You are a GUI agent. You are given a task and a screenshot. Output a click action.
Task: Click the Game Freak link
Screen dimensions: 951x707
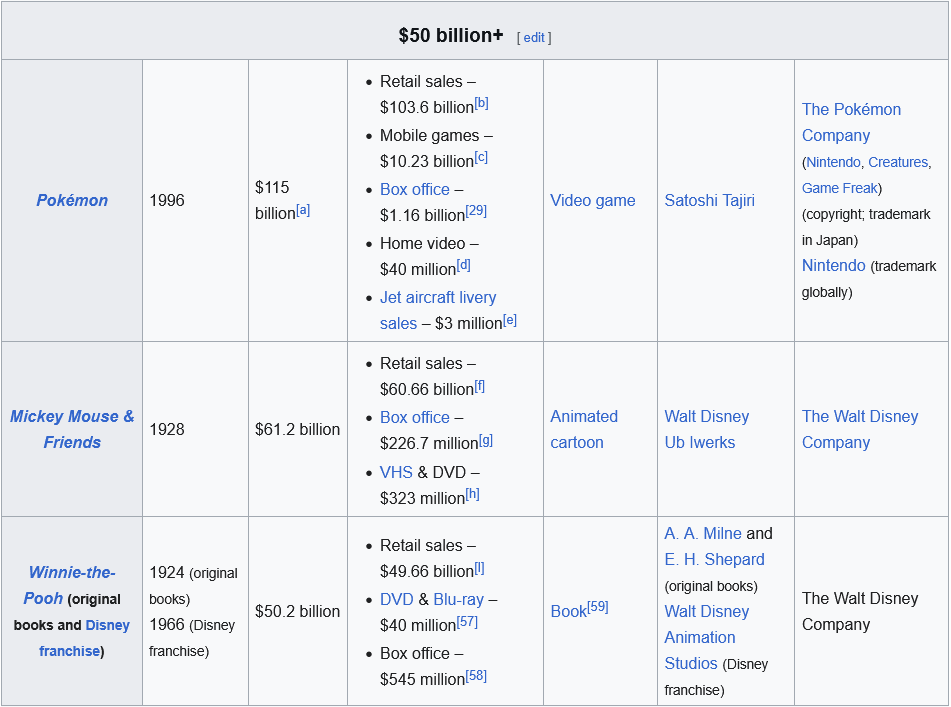[x=839, y=188]
